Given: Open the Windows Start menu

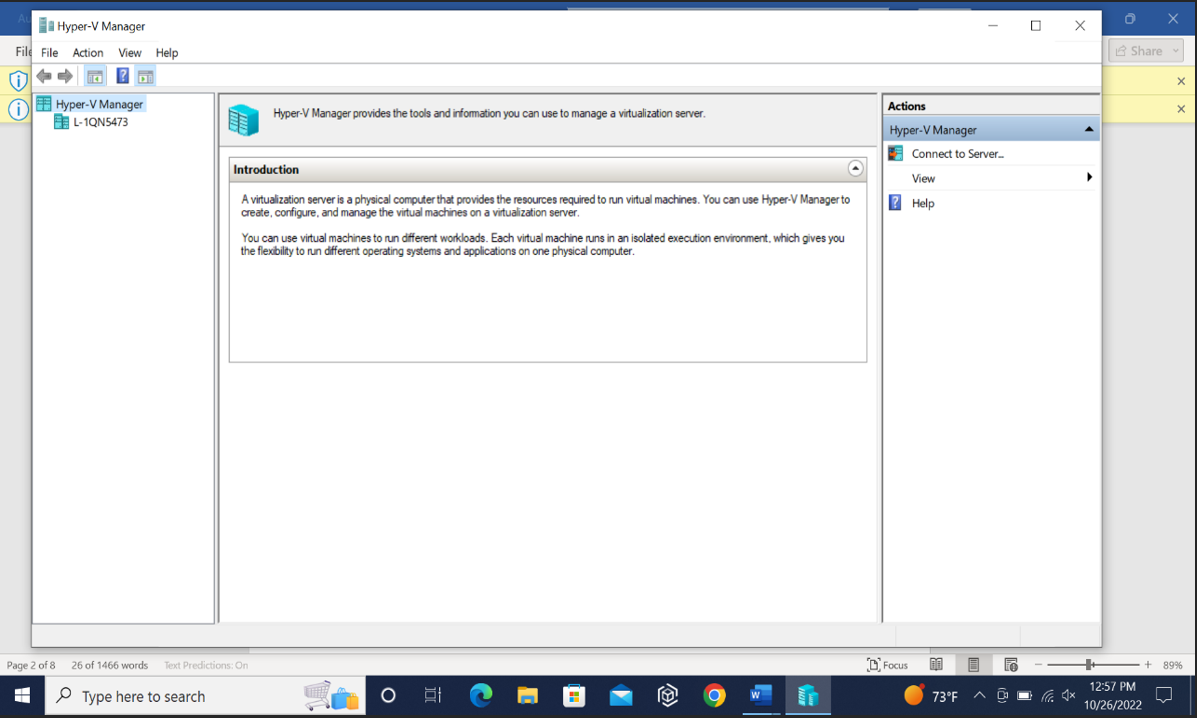Looking at the screenshot, I should pos(22,695).
